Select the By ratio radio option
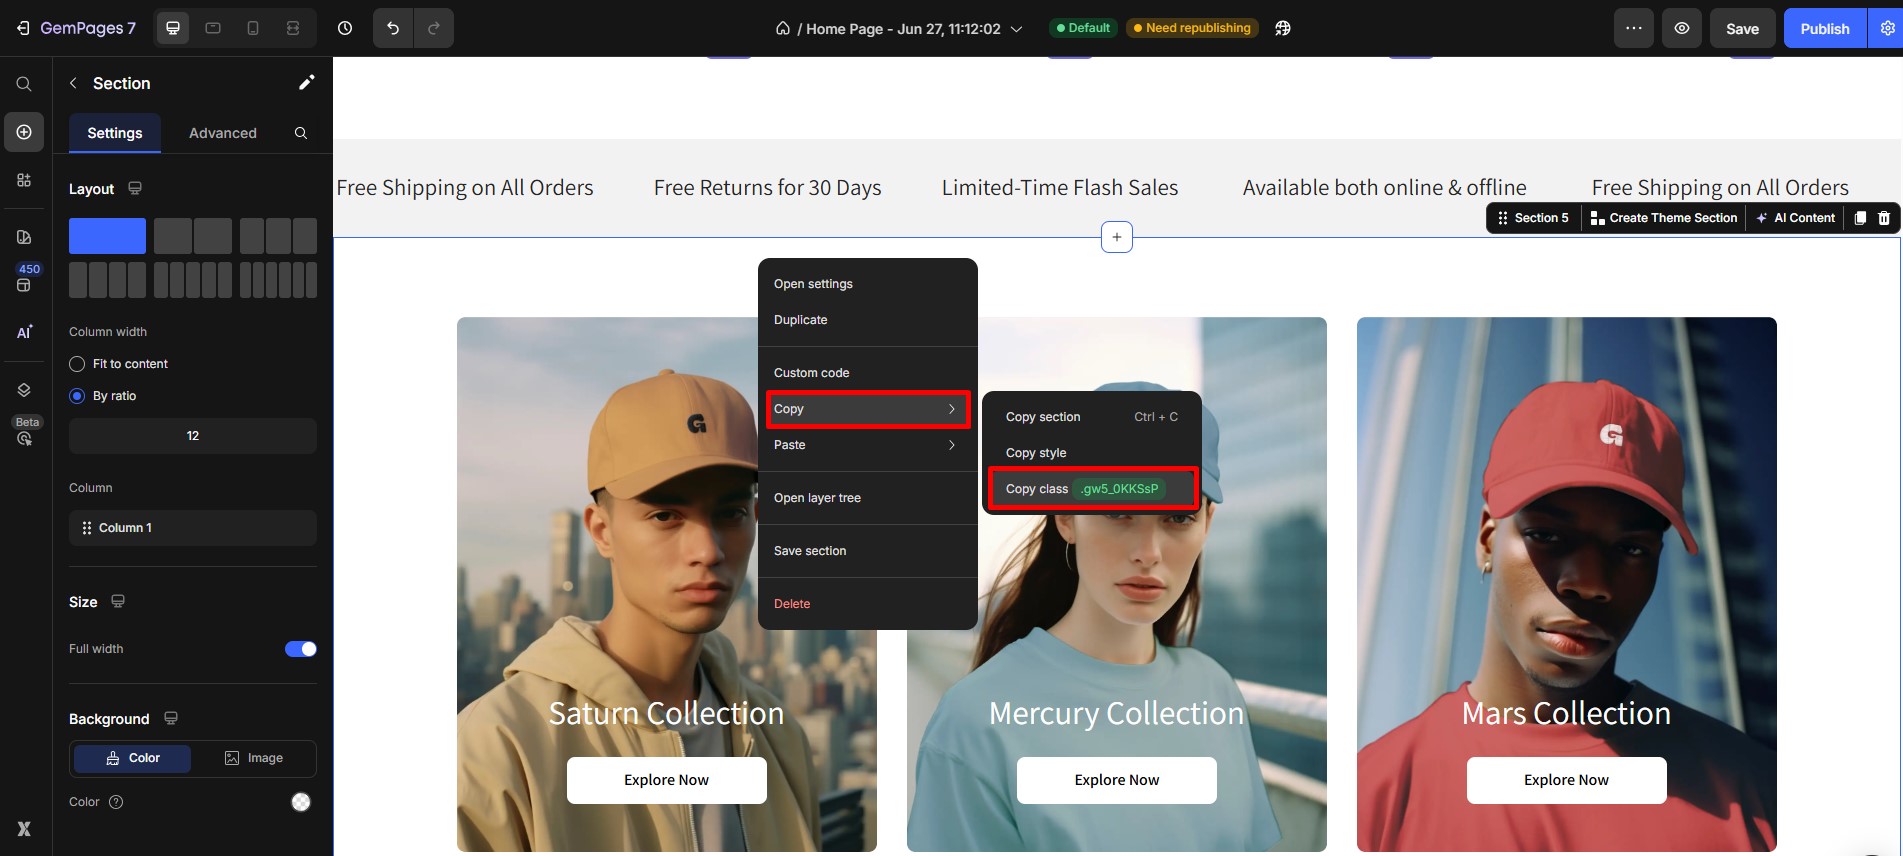1903x856 pixels. (77, 396)
